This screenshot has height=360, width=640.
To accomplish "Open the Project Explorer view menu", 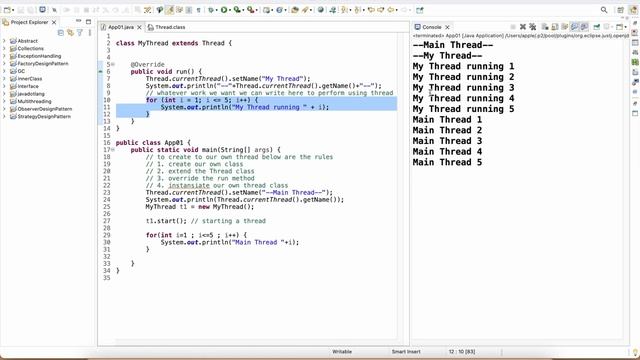I will click(x=89, y=33).
